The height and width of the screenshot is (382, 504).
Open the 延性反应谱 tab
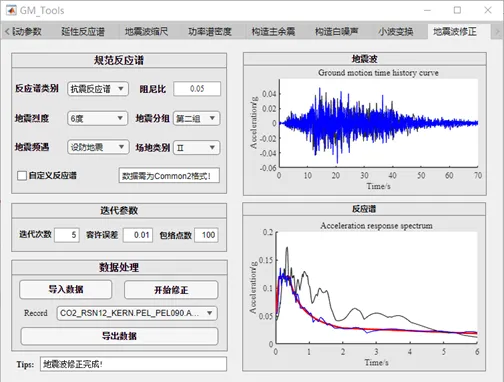click(83, 32)
